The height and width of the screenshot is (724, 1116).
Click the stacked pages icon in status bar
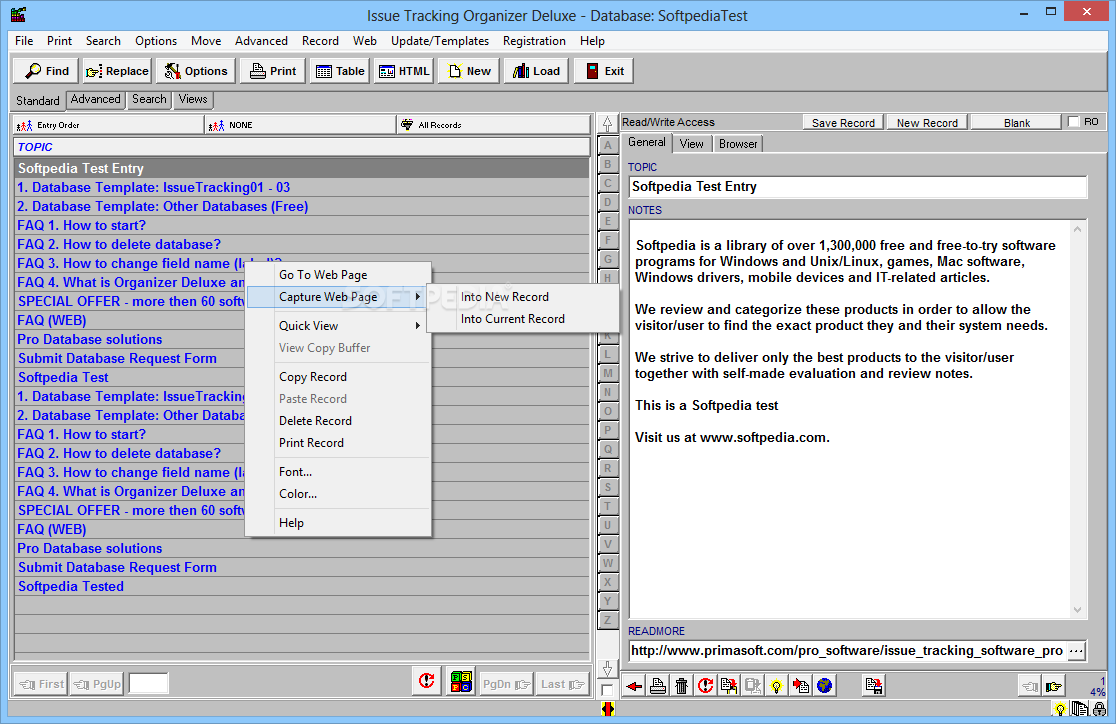1080,709
